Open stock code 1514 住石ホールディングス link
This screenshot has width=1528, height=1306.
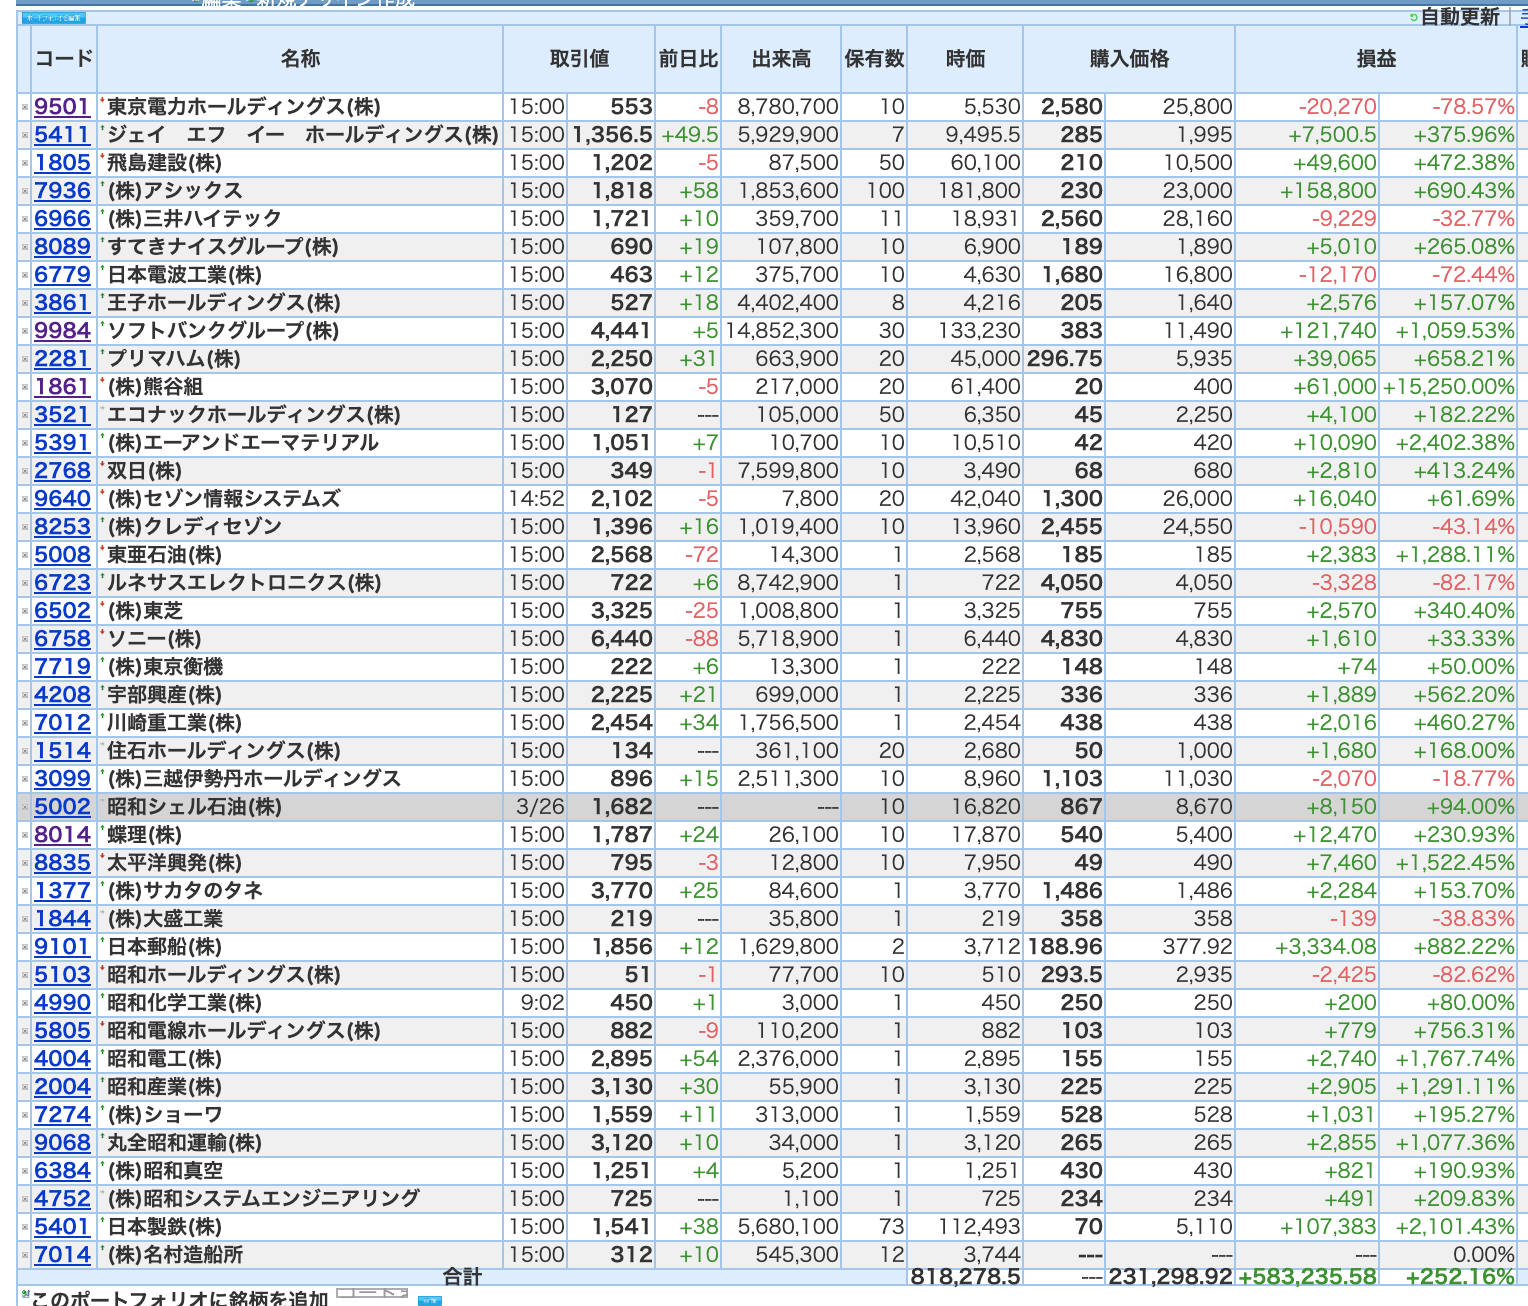(x=62, y=751)
